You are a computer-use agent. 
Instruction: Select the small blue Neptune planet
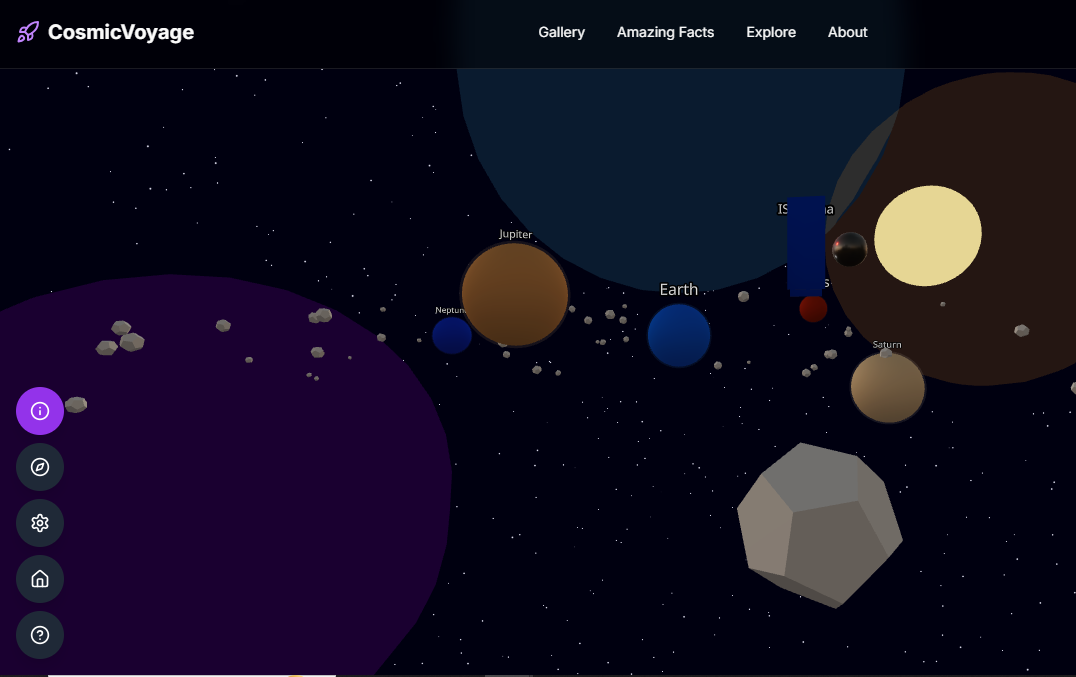pyautogui.click(x=451, y=336)
